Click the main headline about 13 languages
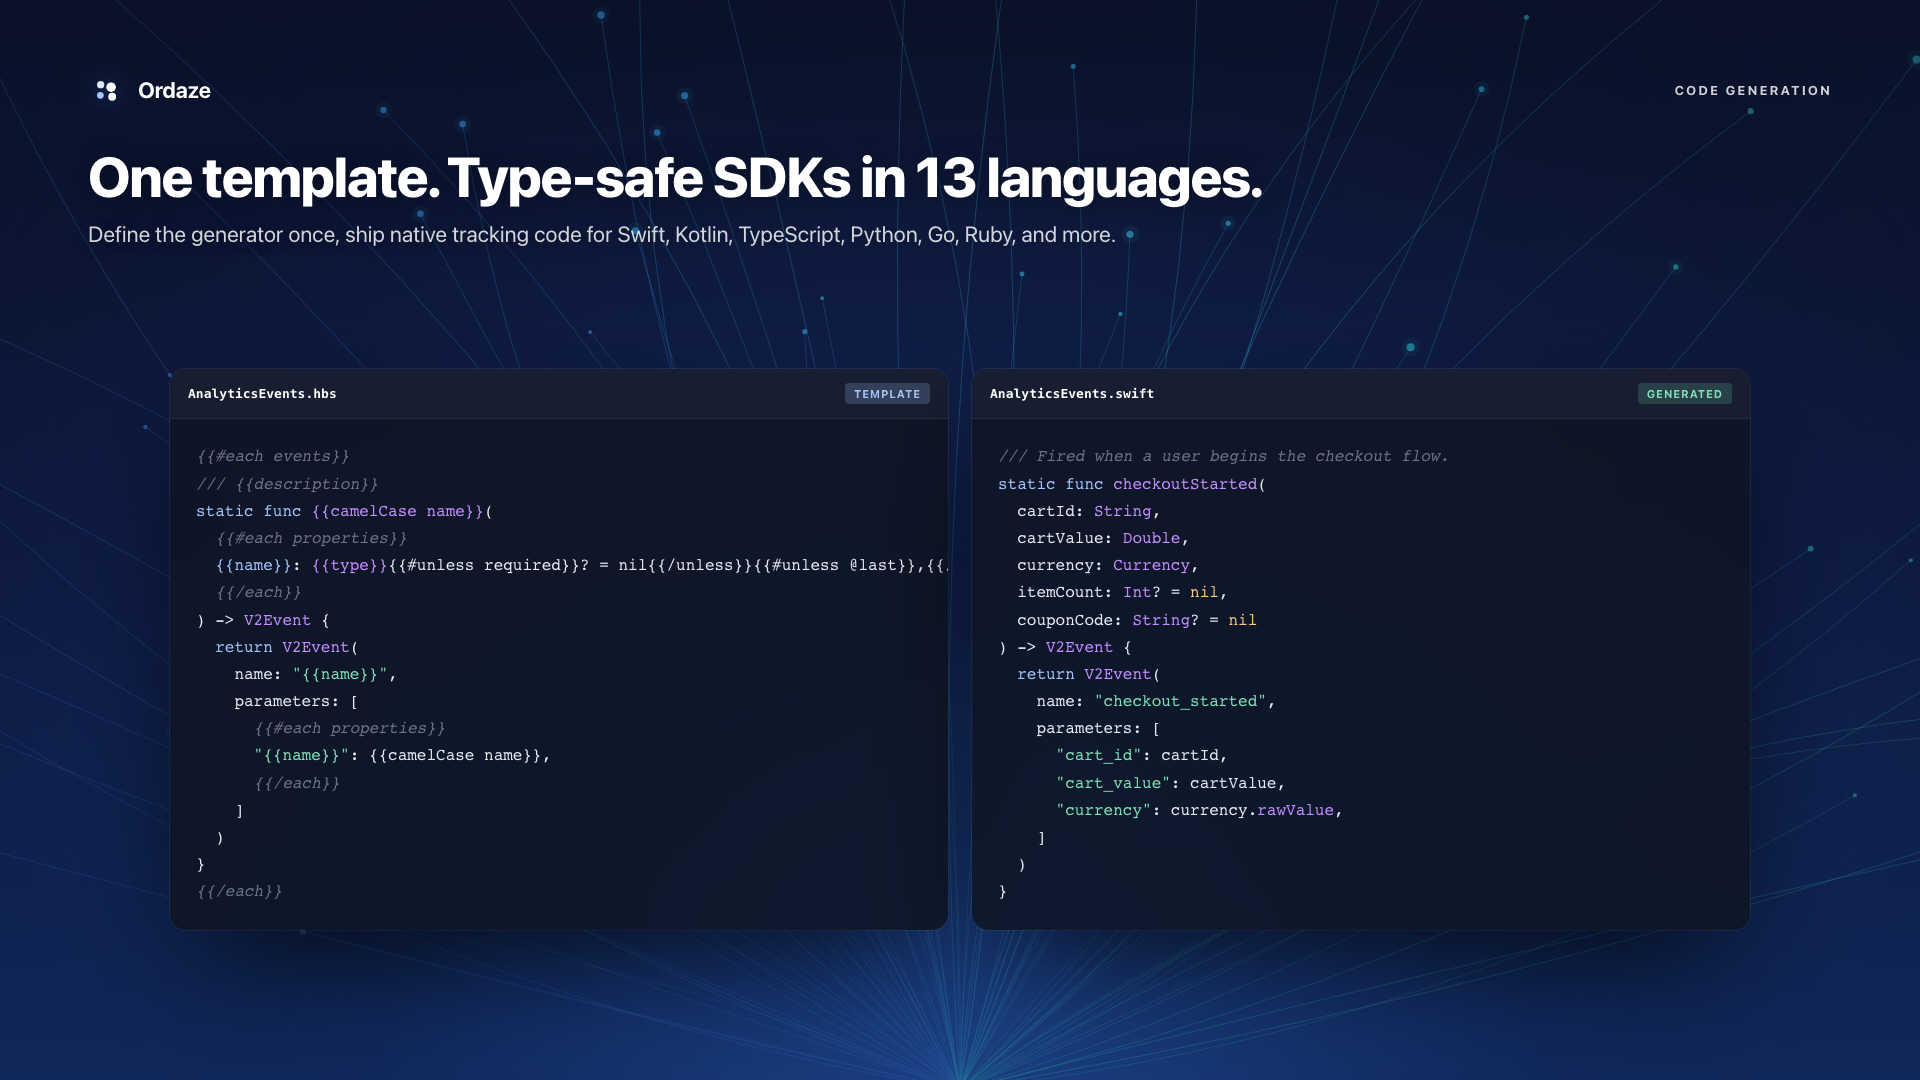The width and height of the screenshot is (1920, 1080). pyautogui.click(x=675, y=178)
